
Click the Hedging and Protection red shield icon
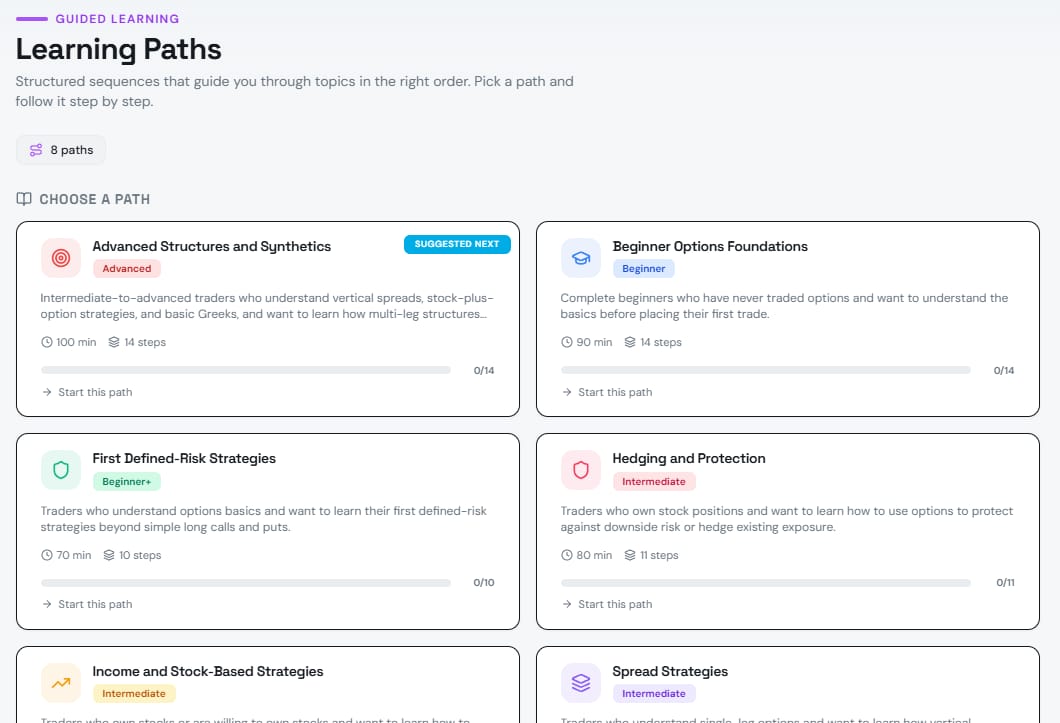(581, 470)
